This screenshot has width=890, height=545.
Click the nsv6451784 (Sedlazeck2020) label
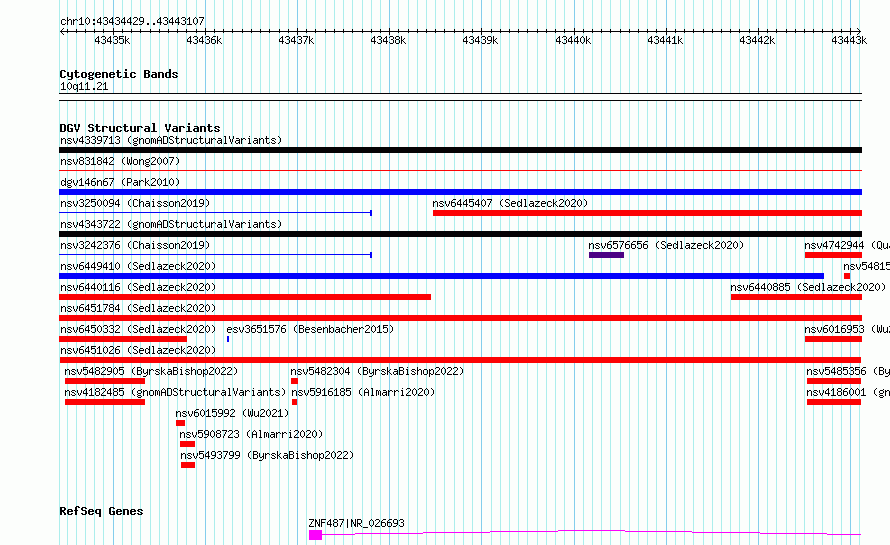click(x=138, y=308)
